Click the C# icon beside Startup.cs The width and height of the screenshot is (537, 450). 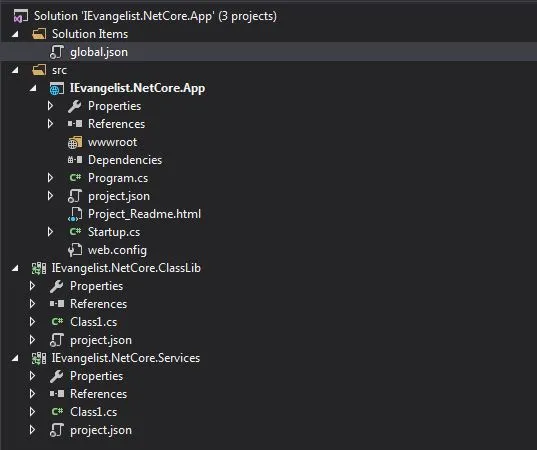pyautogui.click(x=75, y=232)
